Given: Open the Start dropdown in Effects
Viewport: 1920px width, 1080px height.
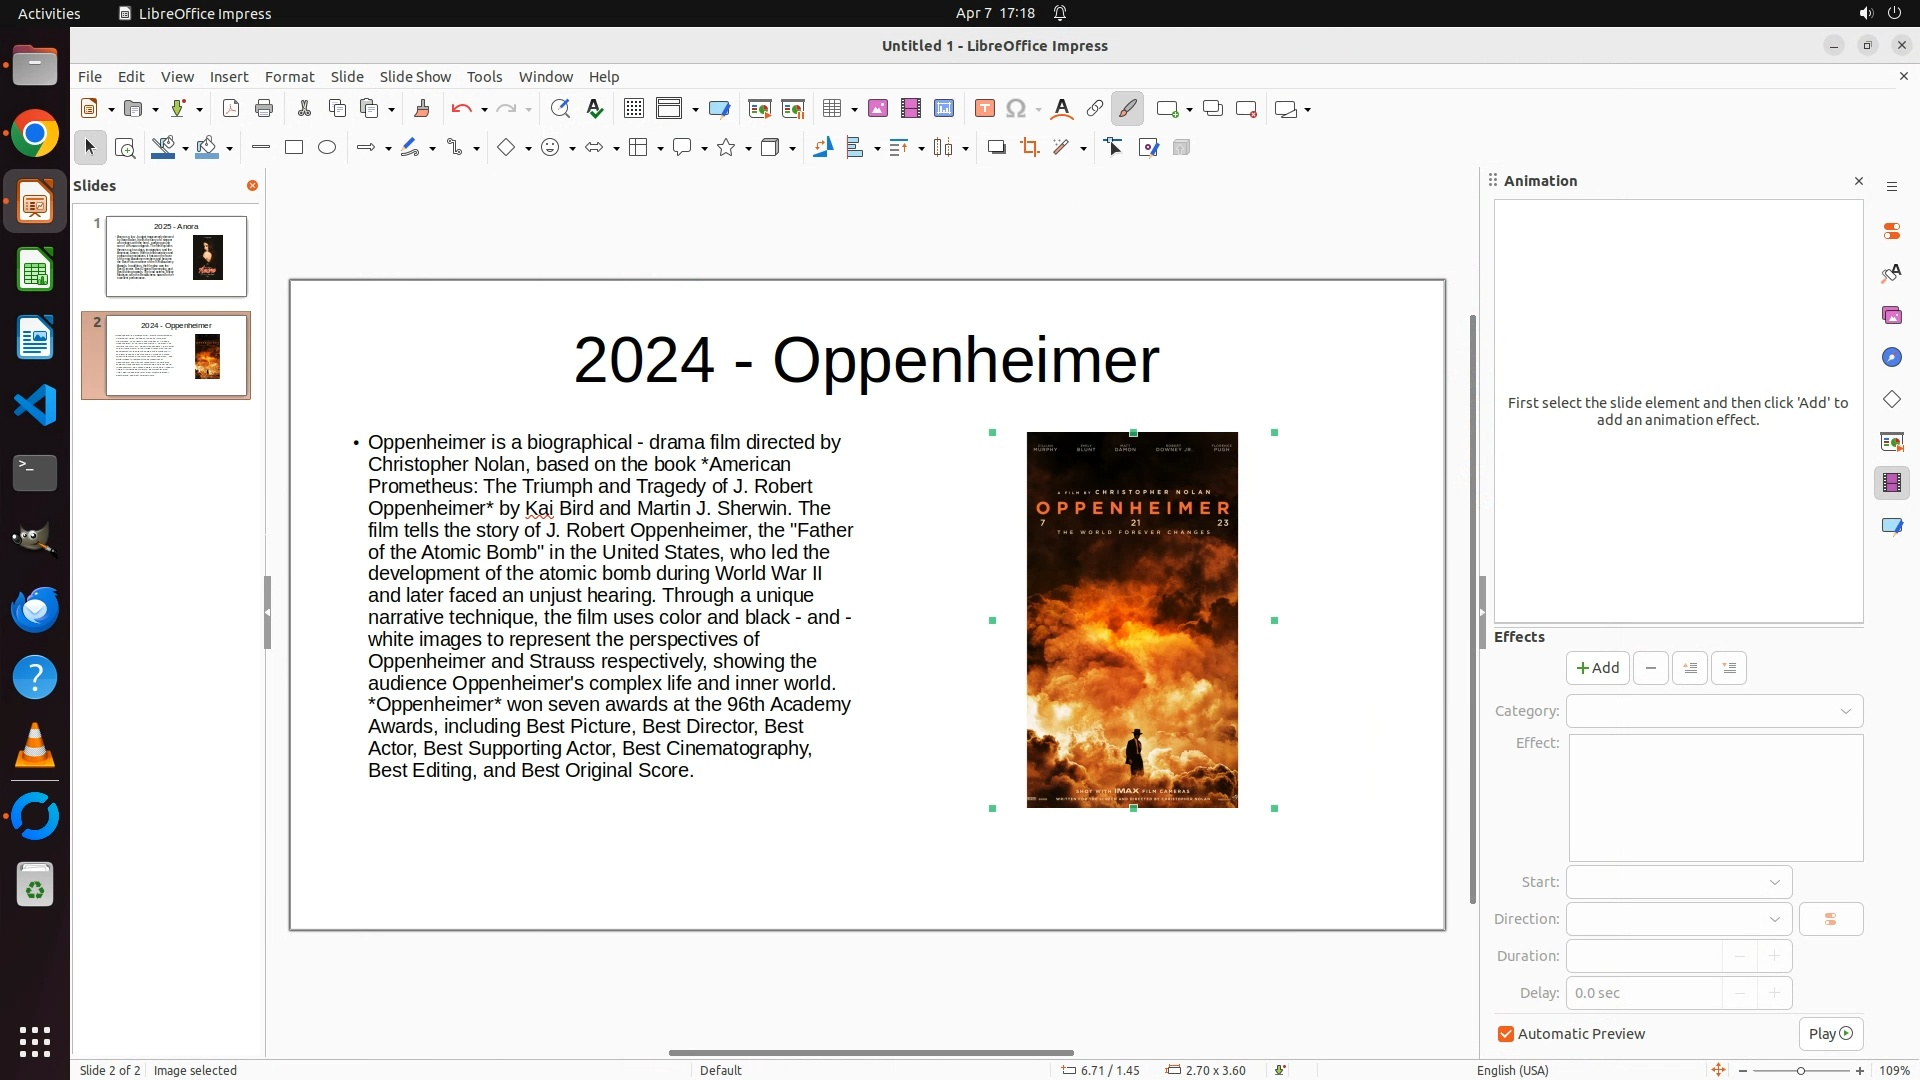Looking at the screenshot, I should click(x=1678, y=882).
